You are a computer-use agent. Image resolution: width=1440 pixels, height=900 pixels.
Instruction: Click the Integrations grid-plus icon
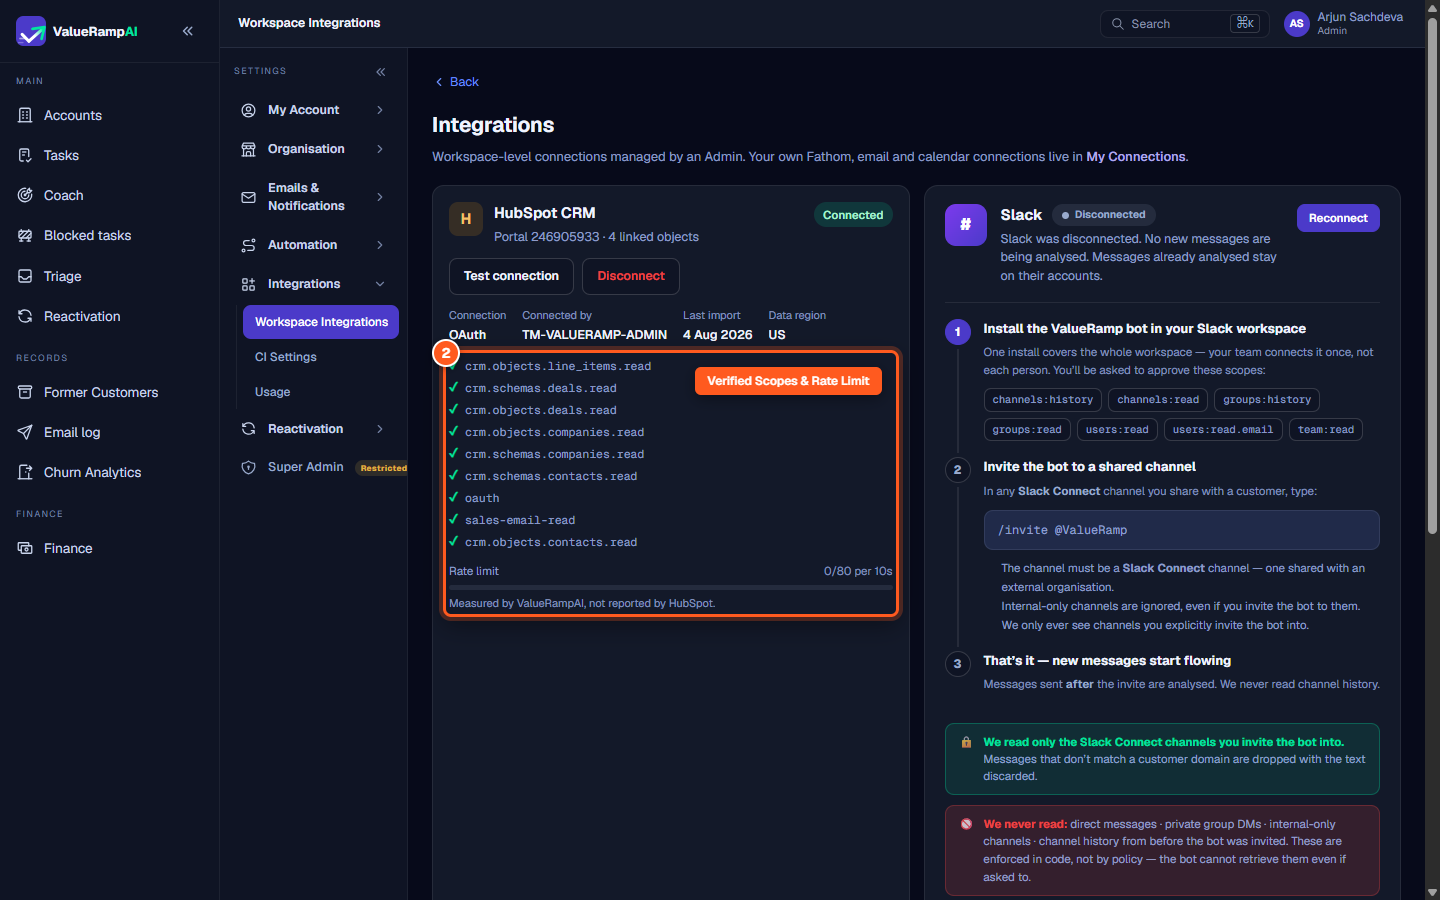click(x=248, y=284)
